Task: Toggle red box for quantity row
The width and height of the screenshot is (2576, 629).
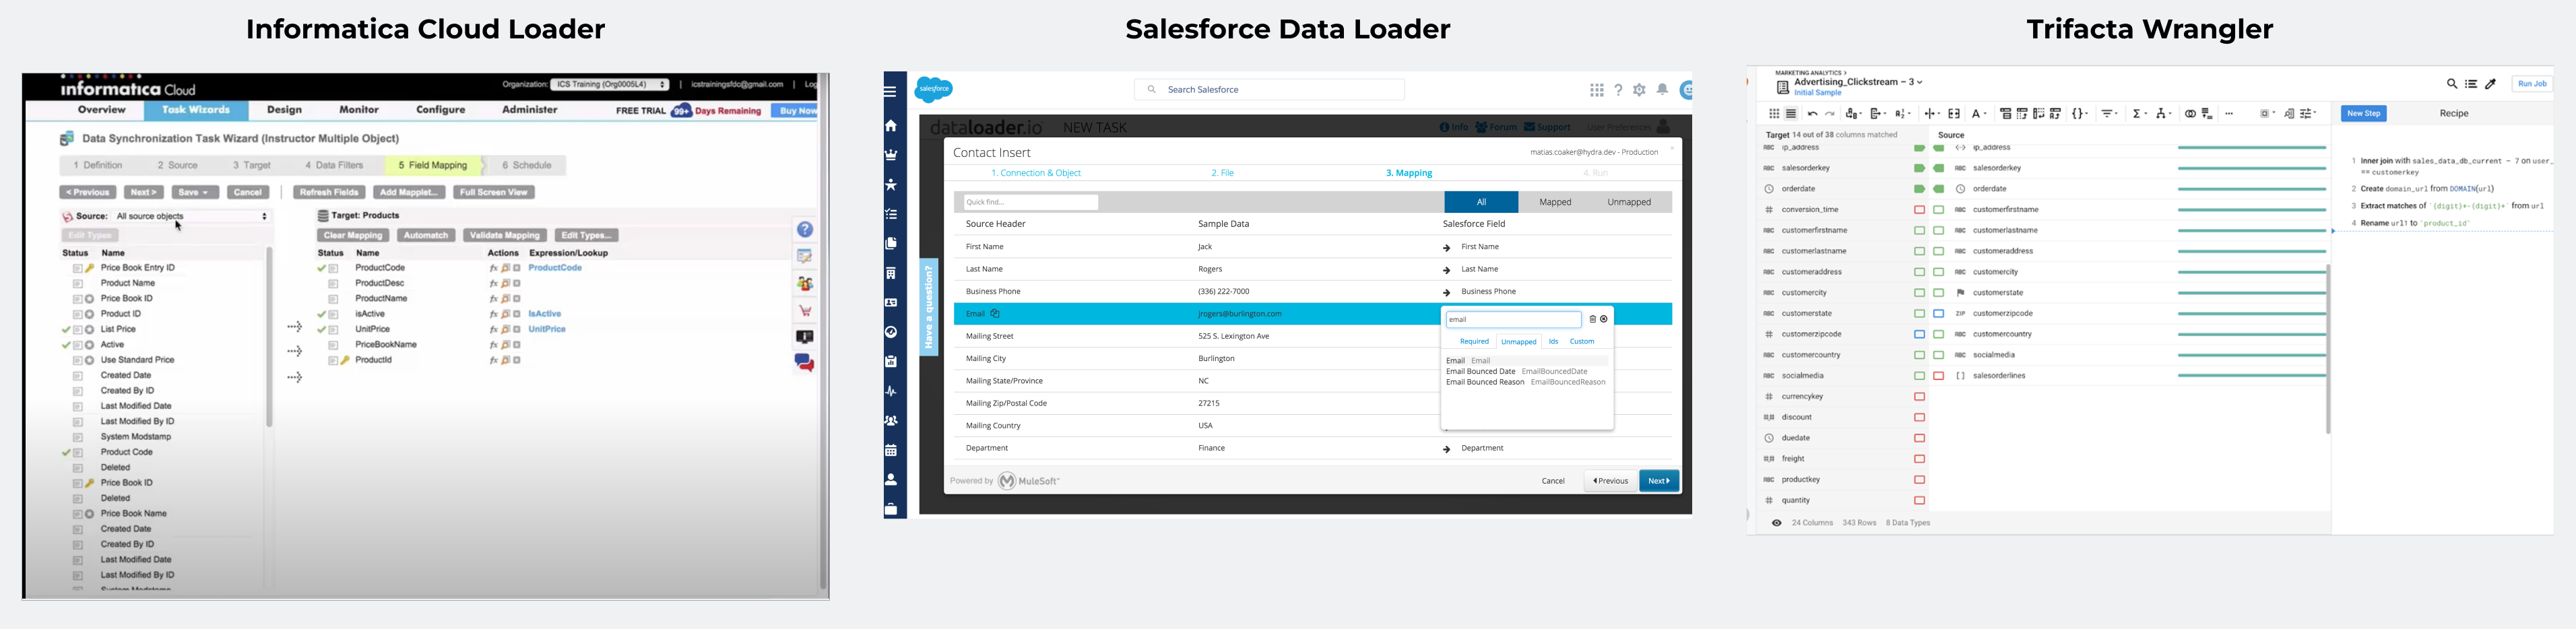Action: 1920,501
